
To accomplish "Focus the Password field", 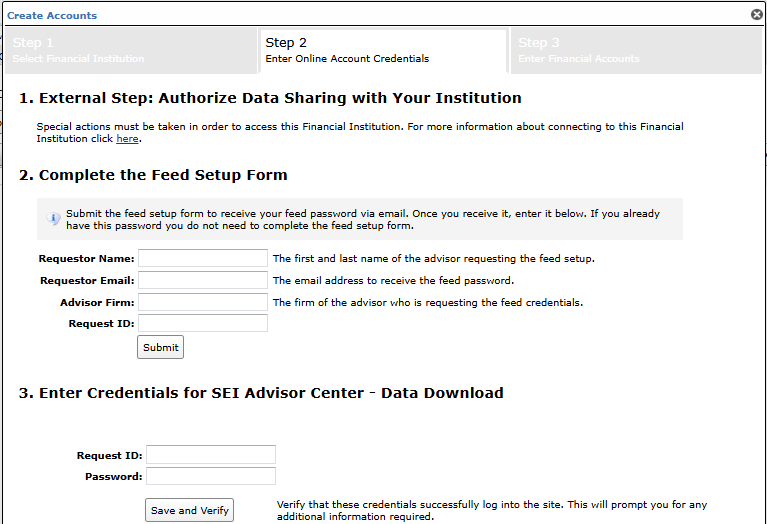I will click(x=211, y=476).
